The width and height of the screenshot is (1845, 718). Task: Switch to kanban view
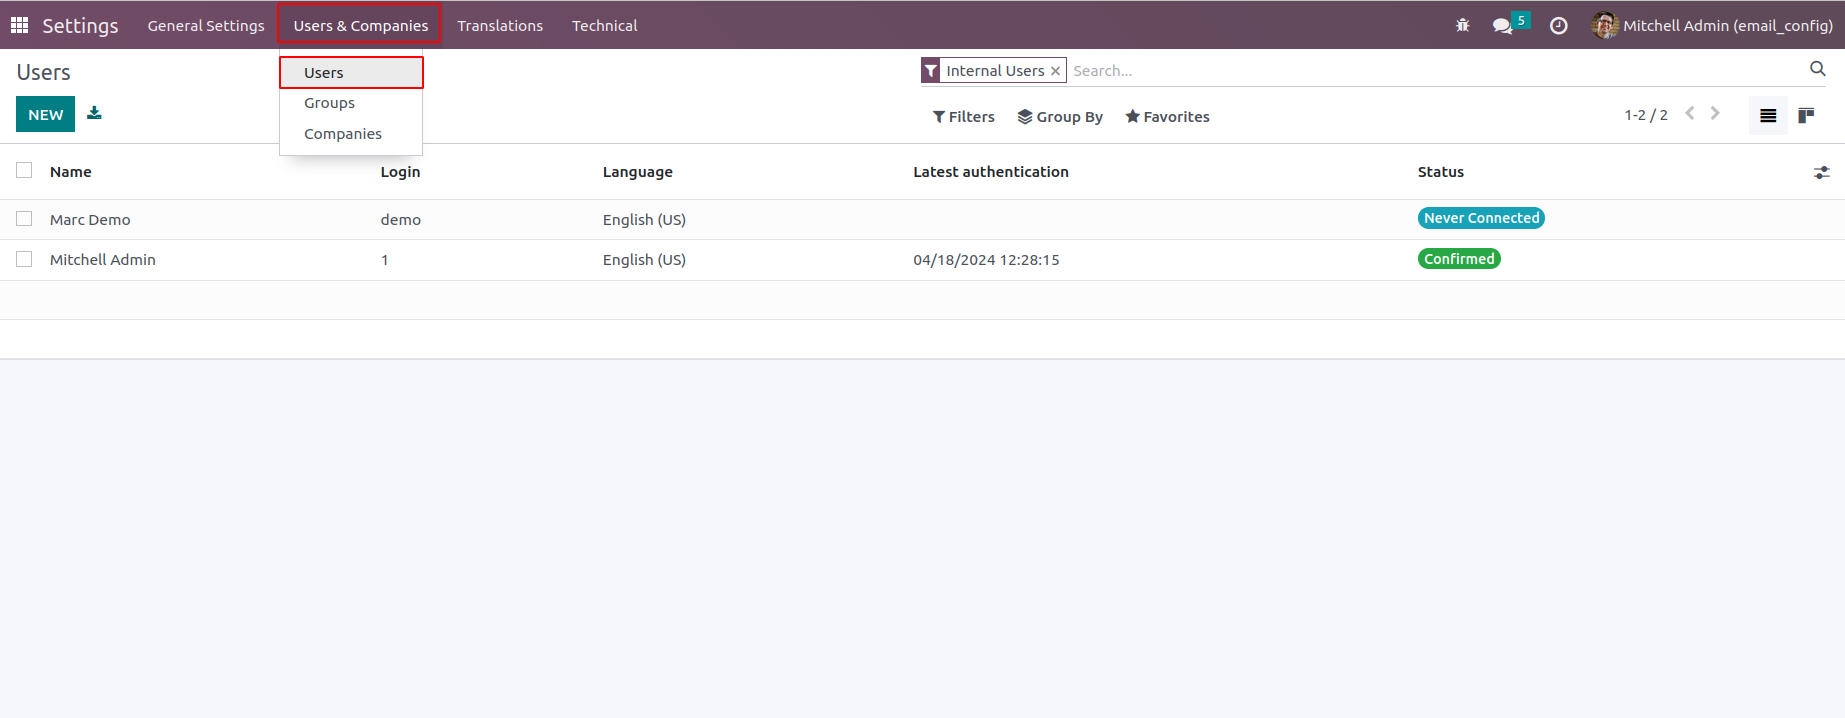(x=1806, y=116)
